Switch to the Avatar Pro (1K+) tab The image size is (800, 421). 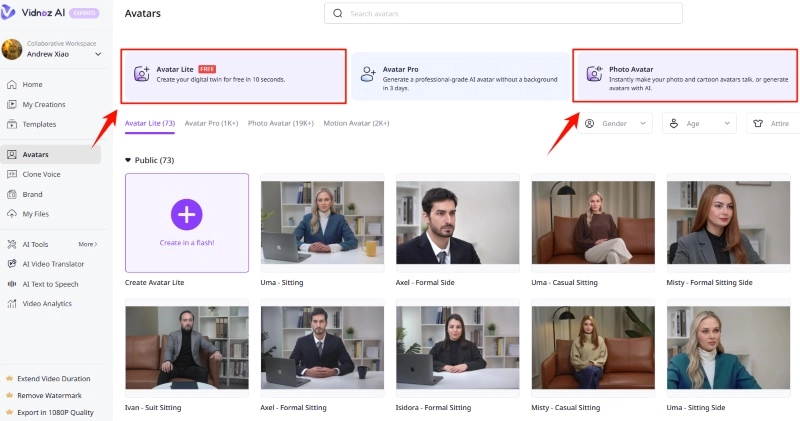pos(211,123)
